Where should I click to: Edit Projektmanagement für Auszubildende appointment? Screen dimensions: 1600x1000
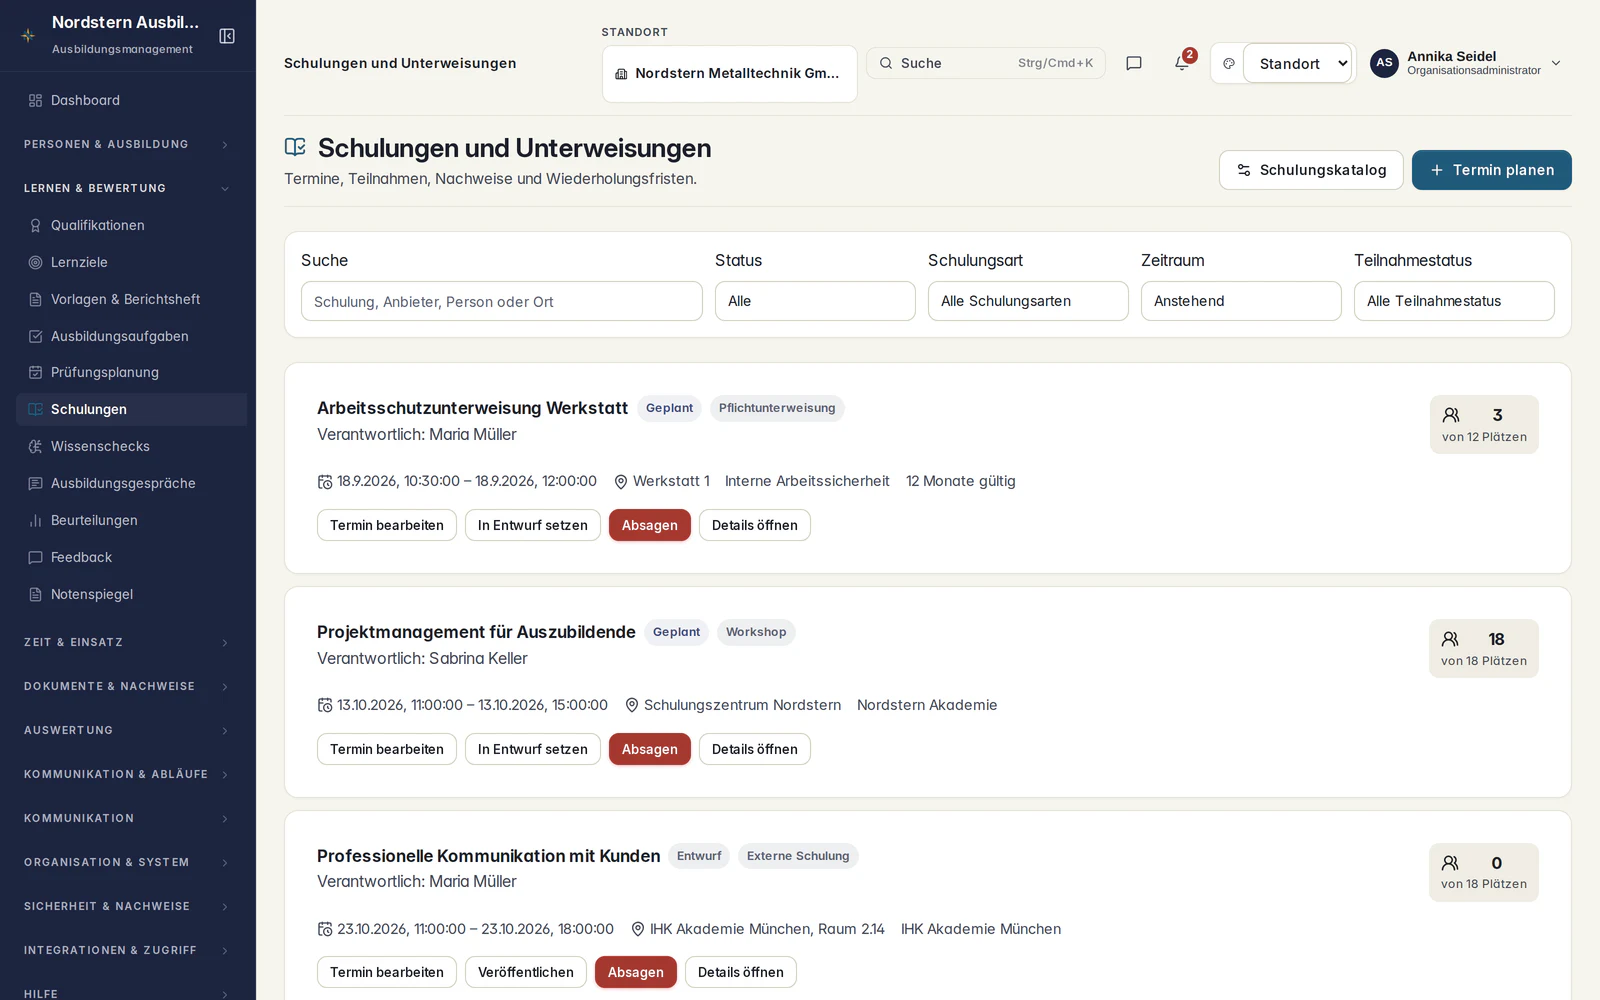[x=387, y=749]
